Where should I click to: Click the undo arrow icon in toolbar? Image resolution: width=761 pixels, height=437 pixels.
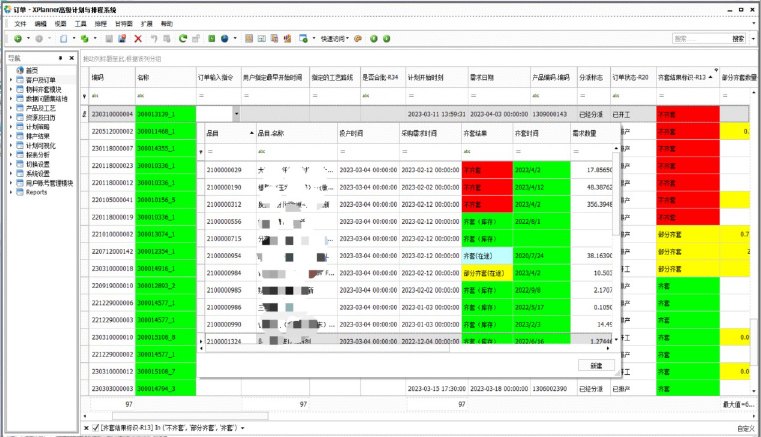(154, 39)
